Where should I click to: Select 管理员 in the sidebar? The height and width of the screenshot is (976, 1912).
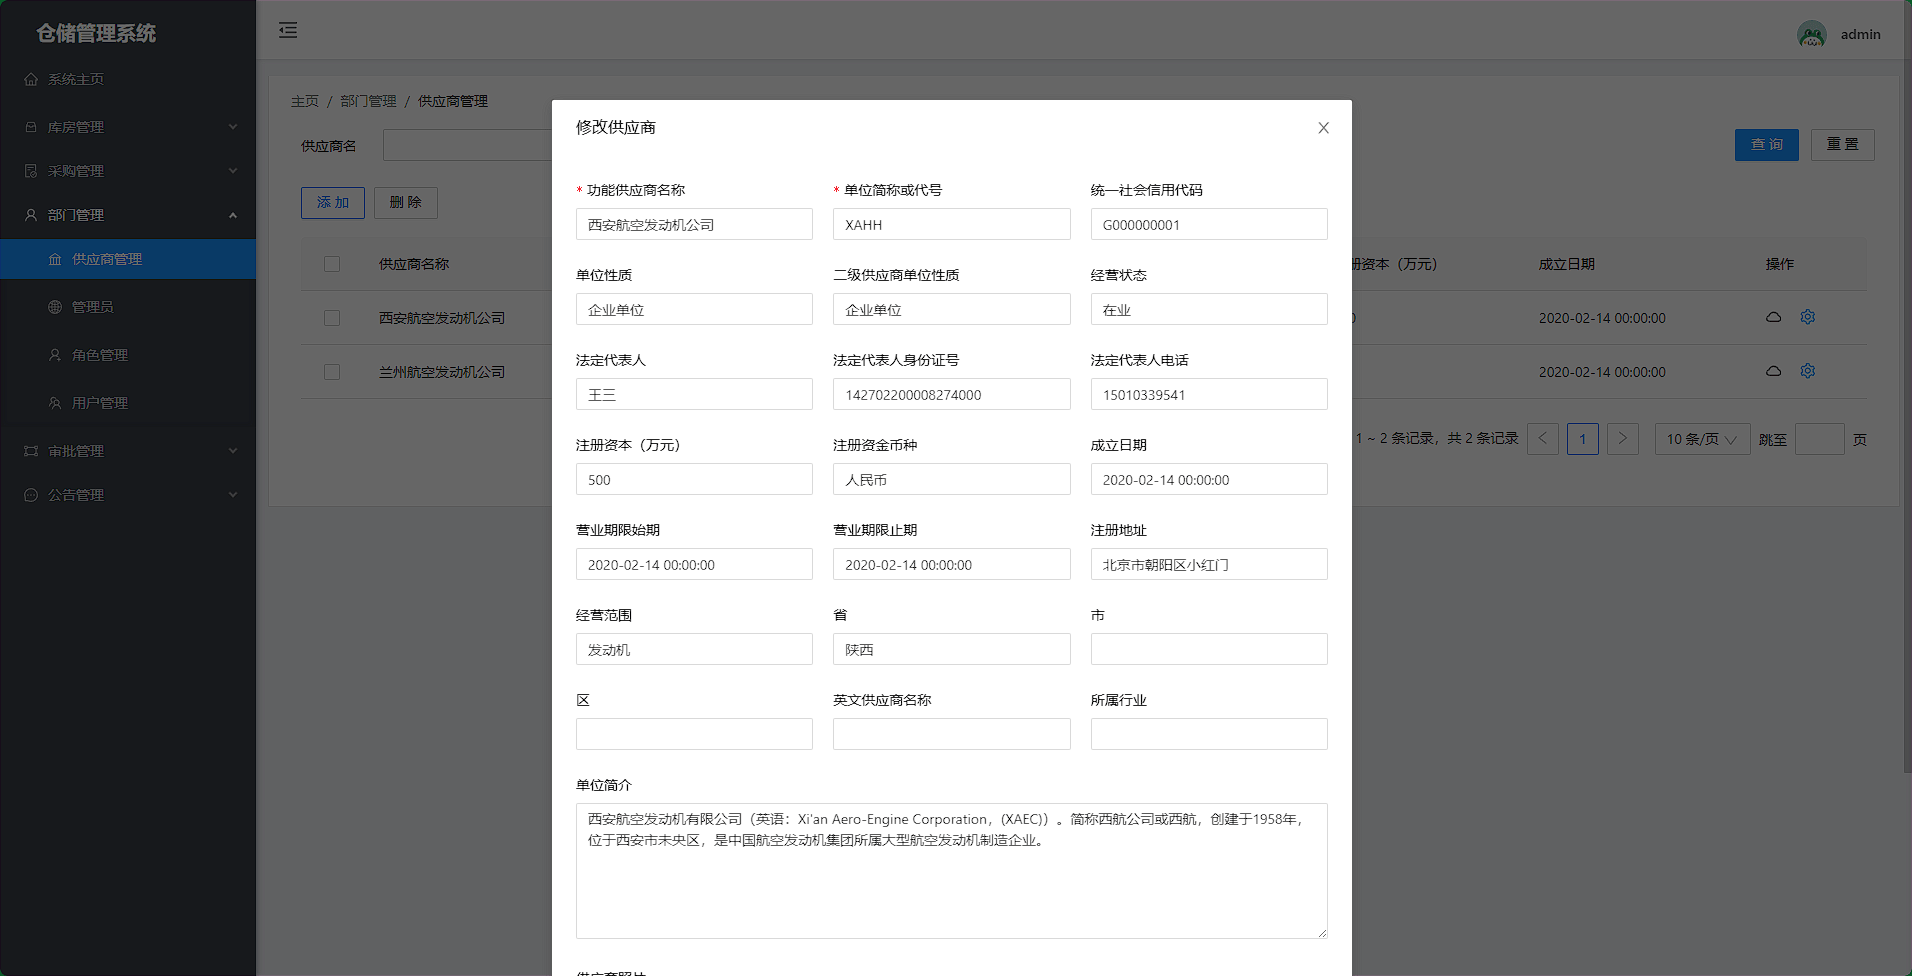(128, 307)
